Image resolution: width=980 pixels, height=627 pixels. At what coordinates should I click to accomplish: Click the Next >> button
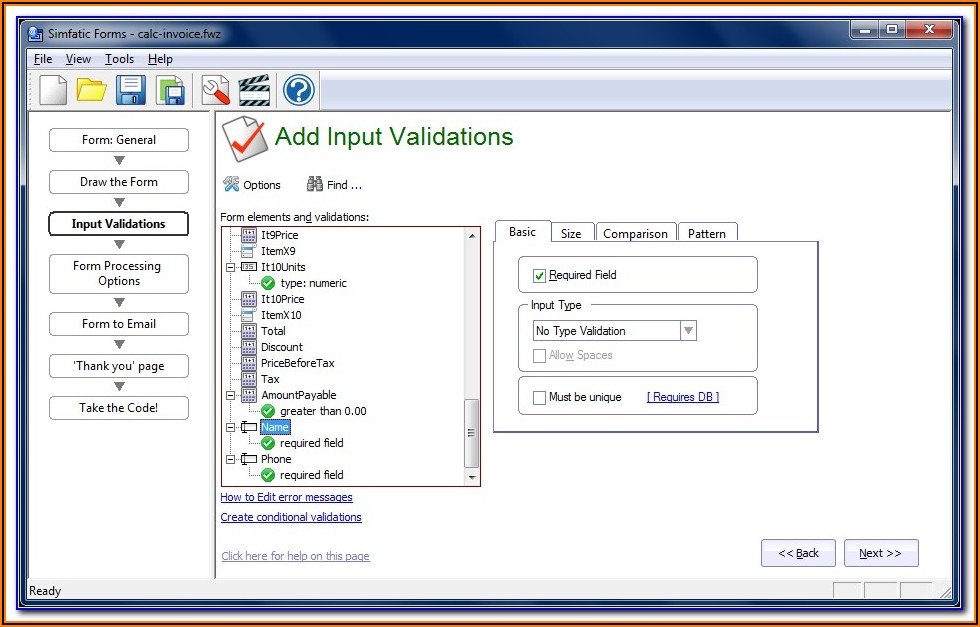880,553
